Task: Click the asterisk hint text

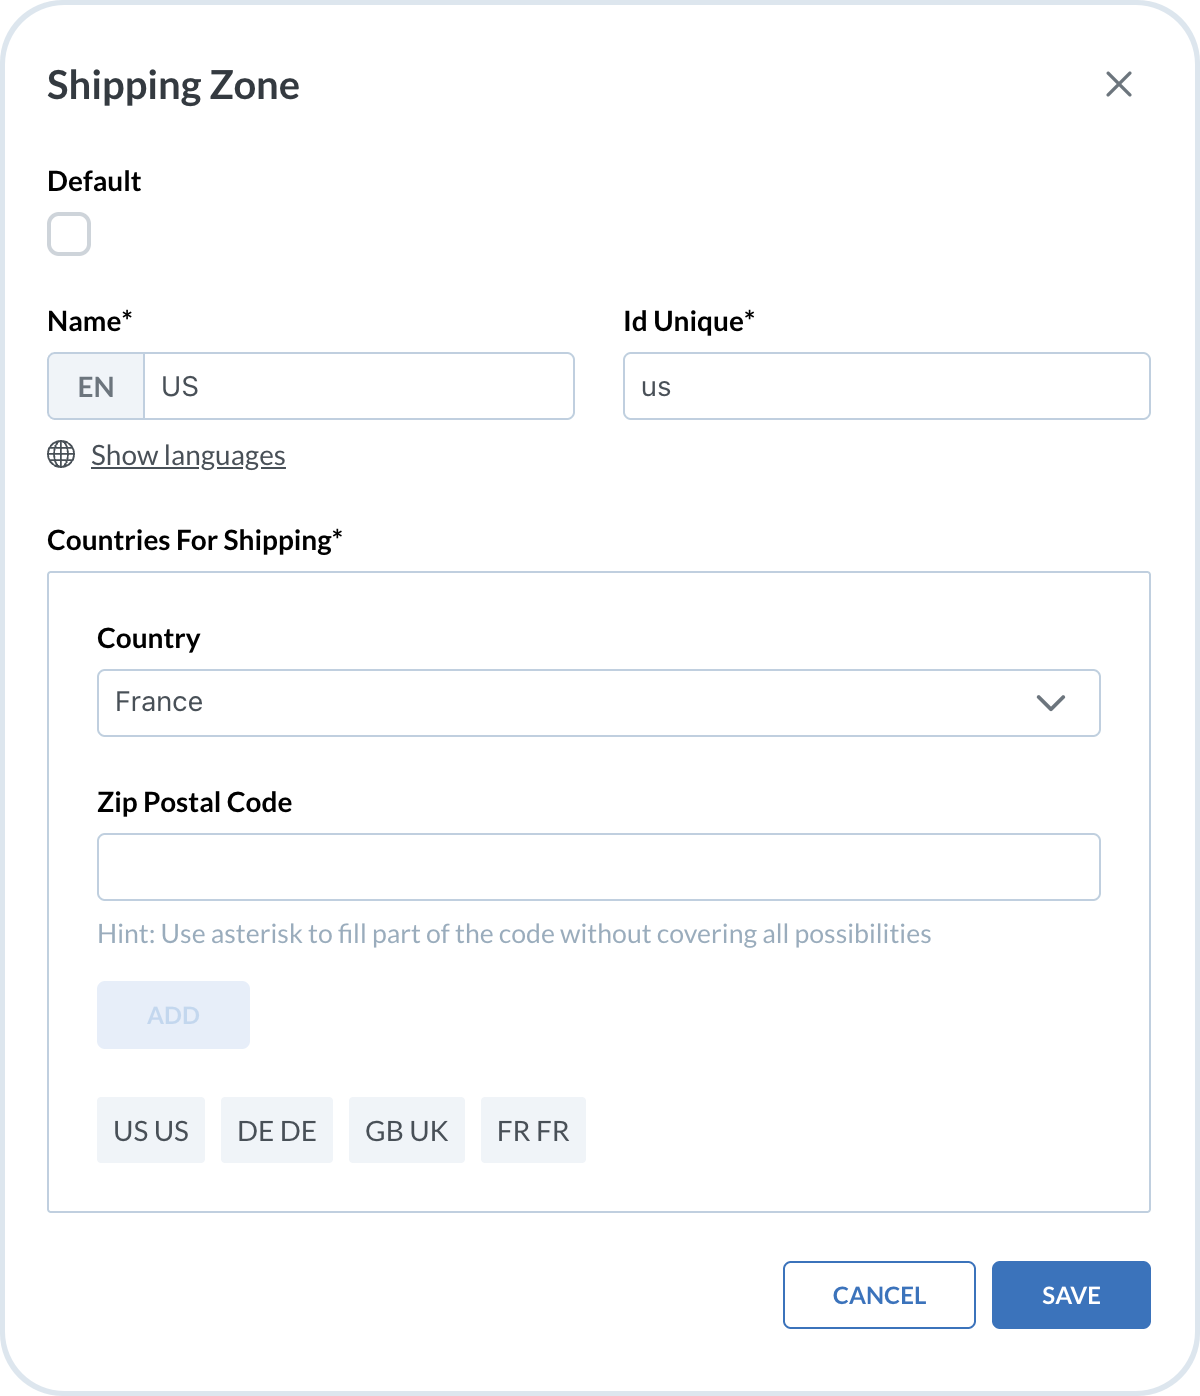Action: tap(514, 934)
